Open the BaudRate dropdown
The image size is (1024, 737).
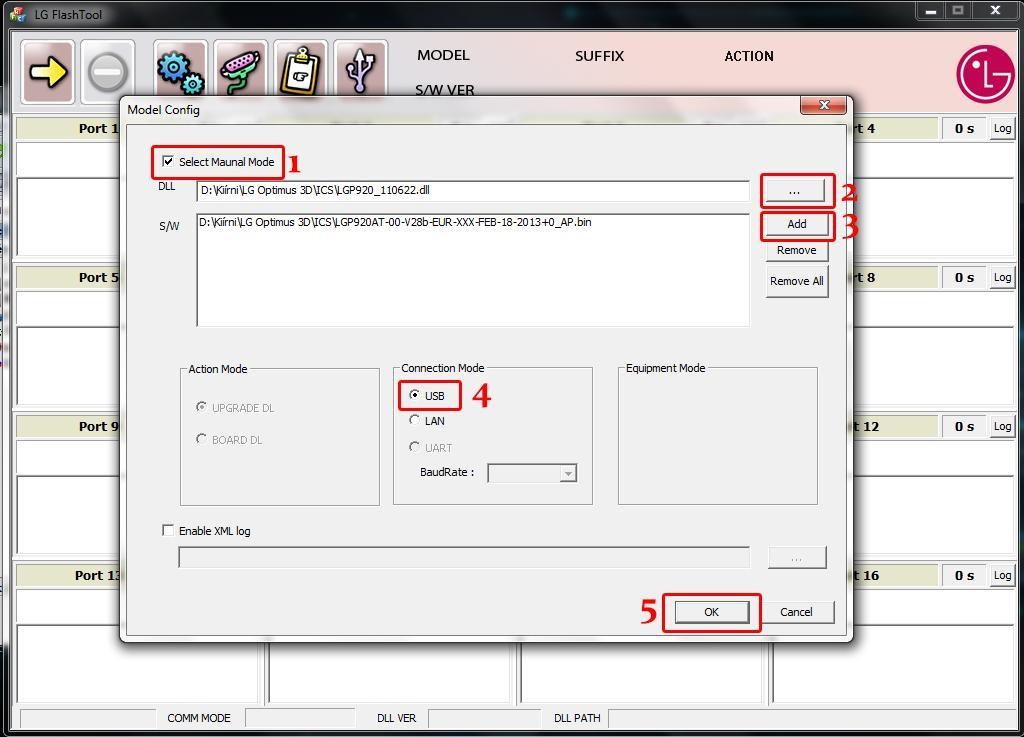(x=568, y=473)
